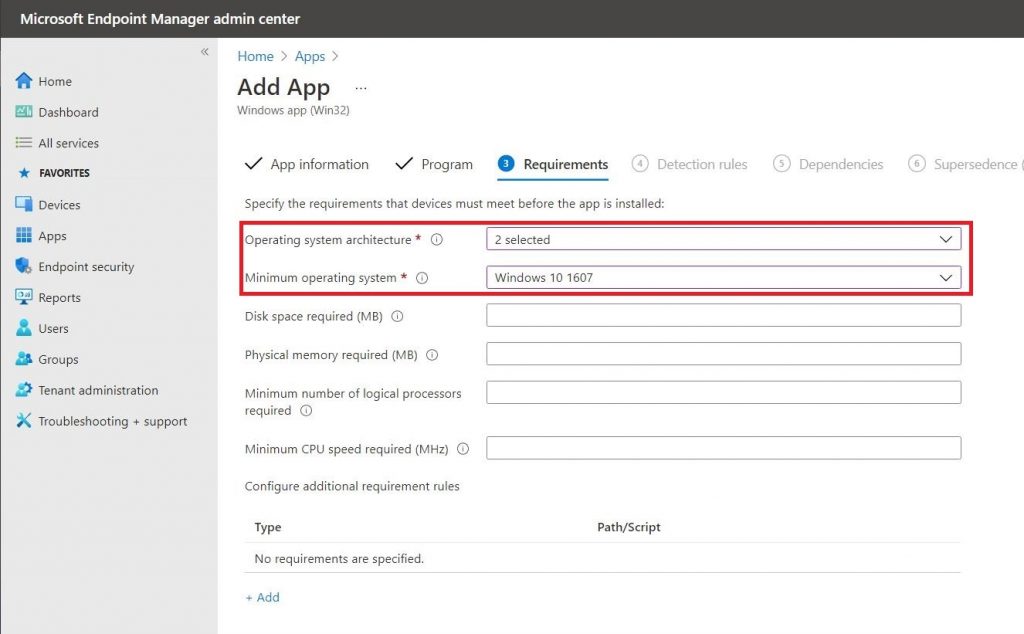The height and width of the screenshot is (634, 1024).
Task: Go to Dependencies step
Action: [x=828, y=164]
